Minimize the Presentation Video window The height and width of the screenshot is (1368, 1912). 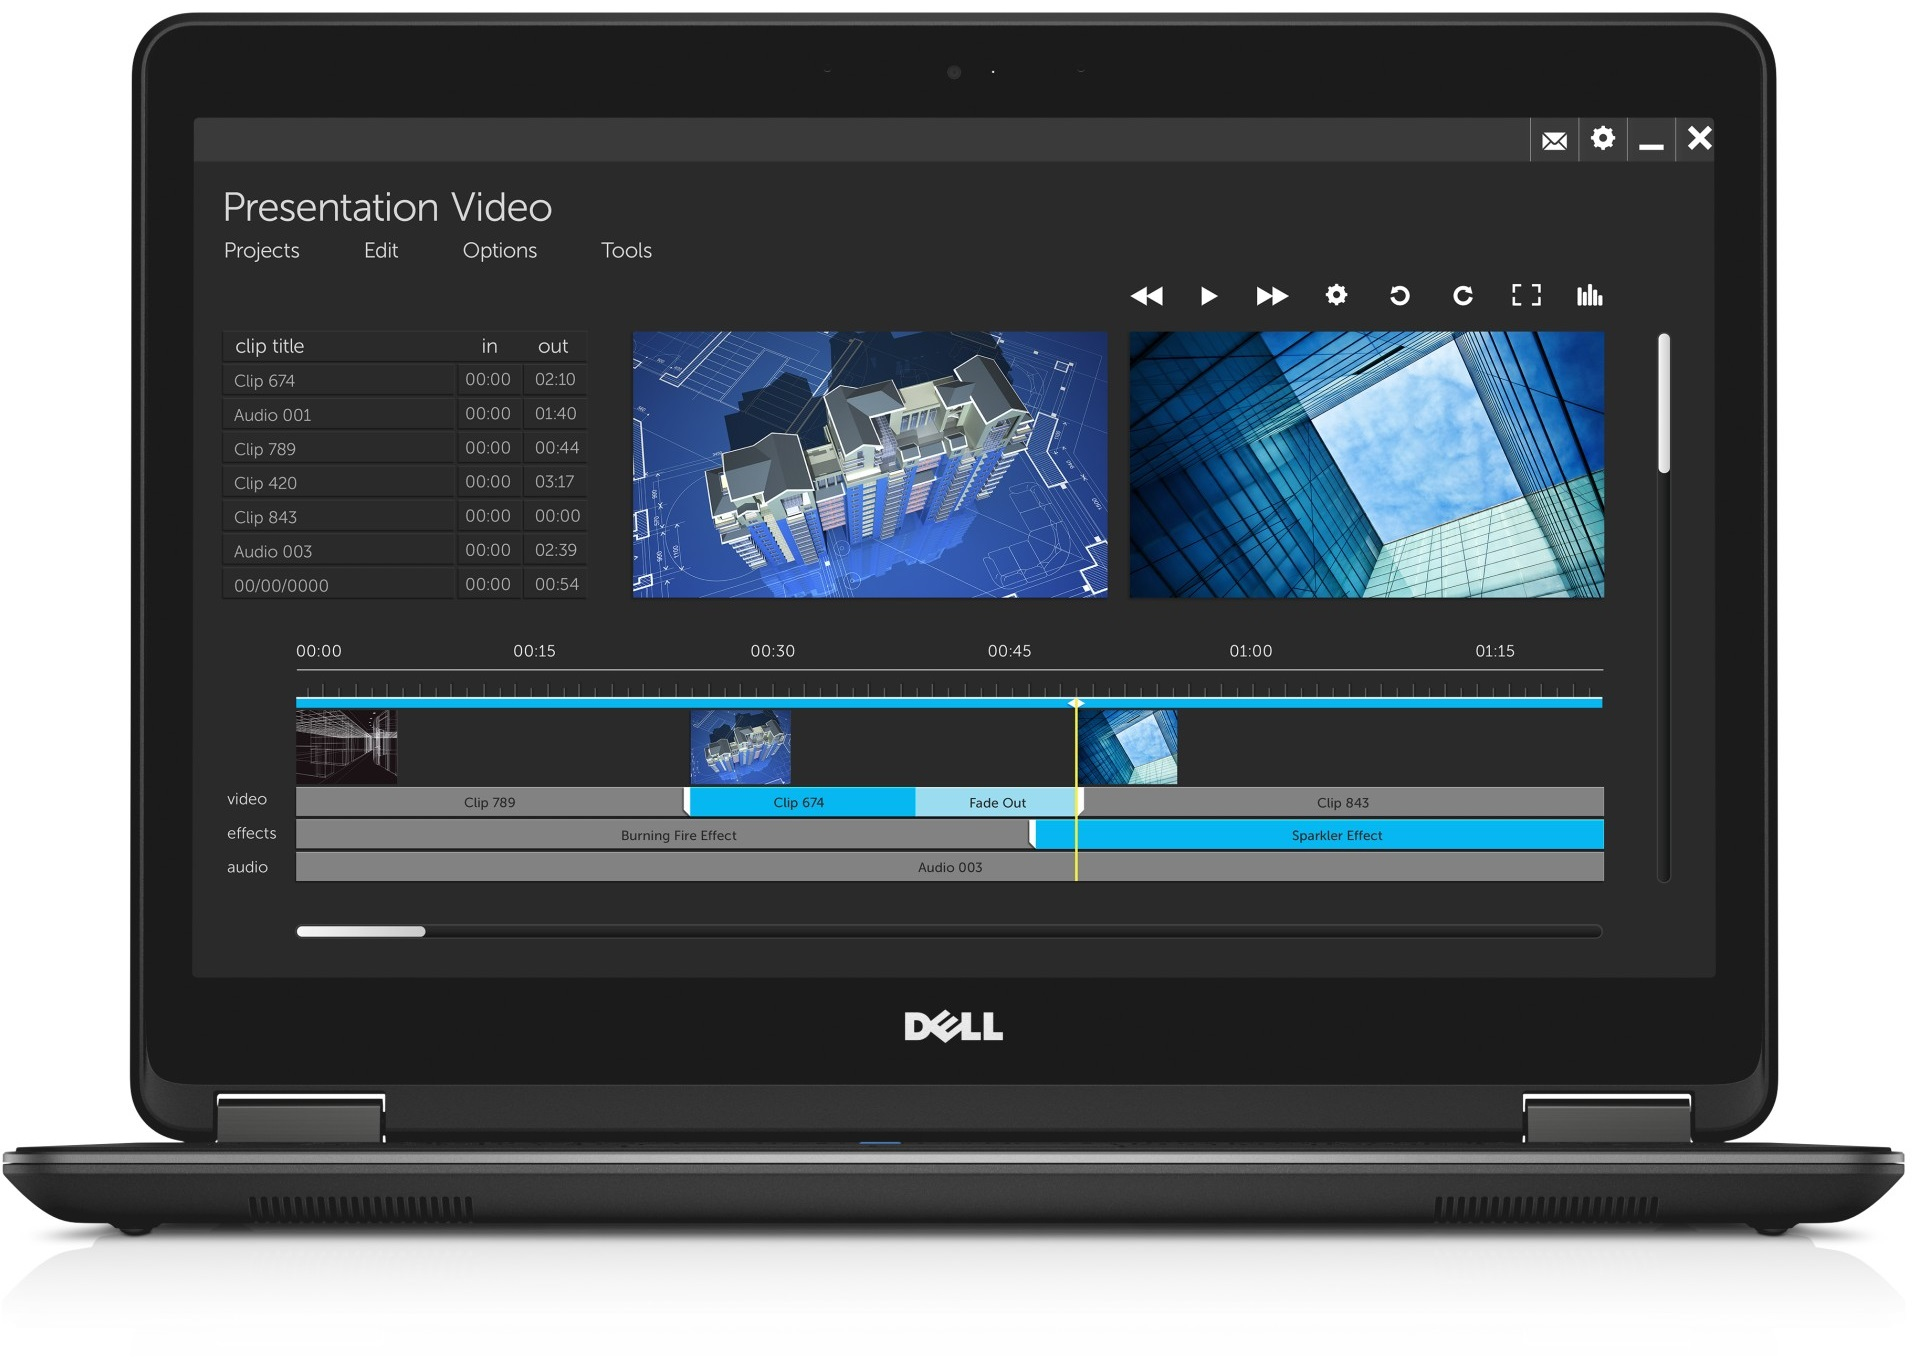[x=1651, y=147]
